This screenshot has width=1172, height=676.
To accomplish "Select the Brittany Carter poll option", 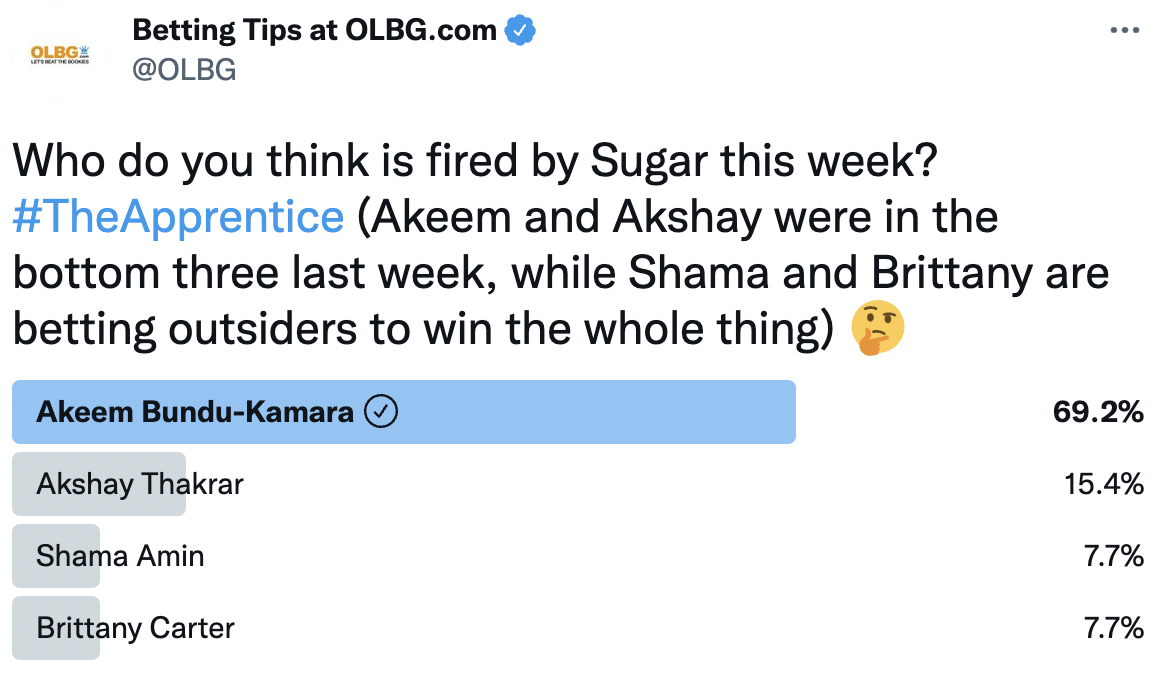I will pyautogui.click(x=578, y=628).
